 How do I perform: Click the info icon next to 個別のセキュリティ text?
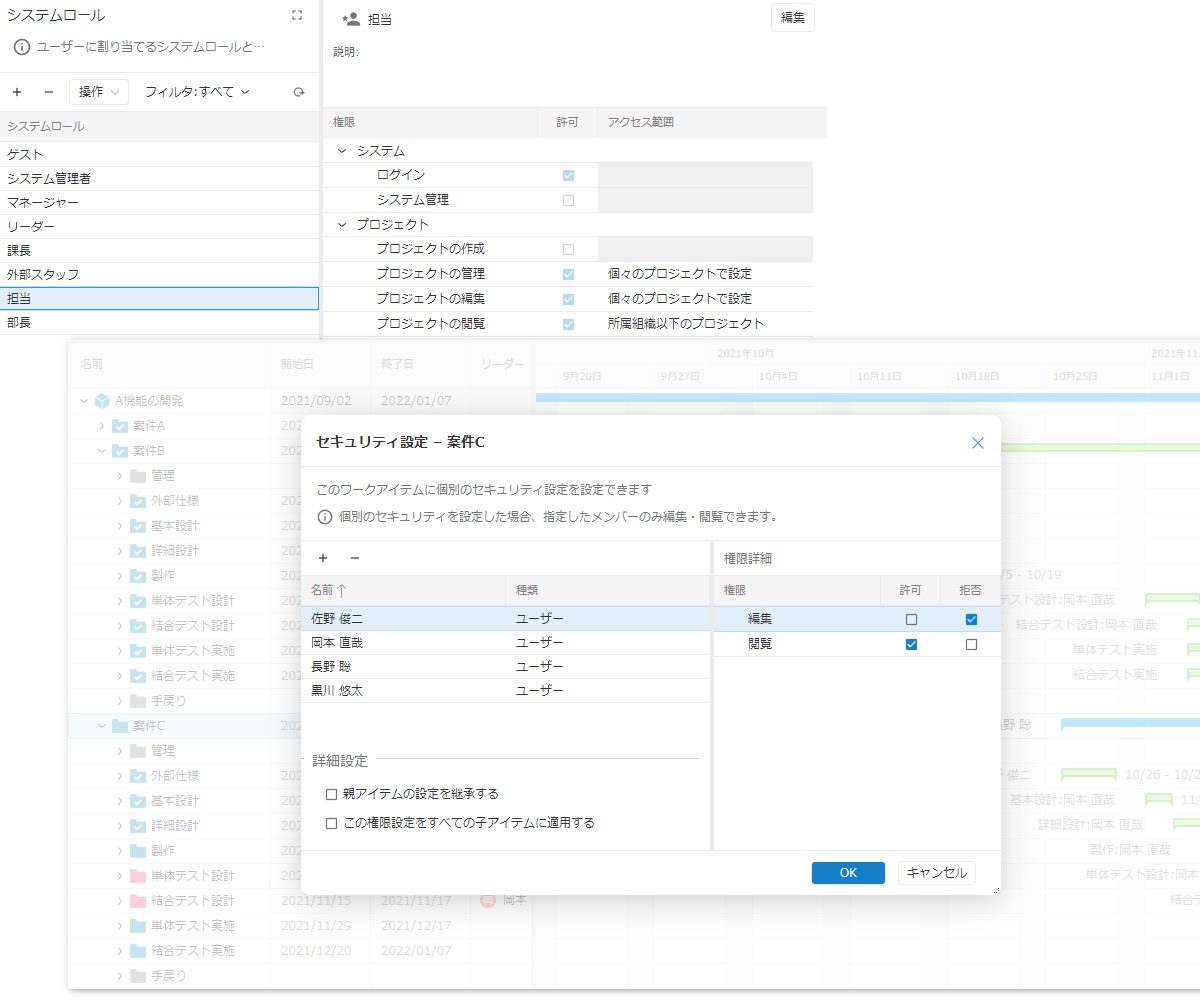coord(325,517)
